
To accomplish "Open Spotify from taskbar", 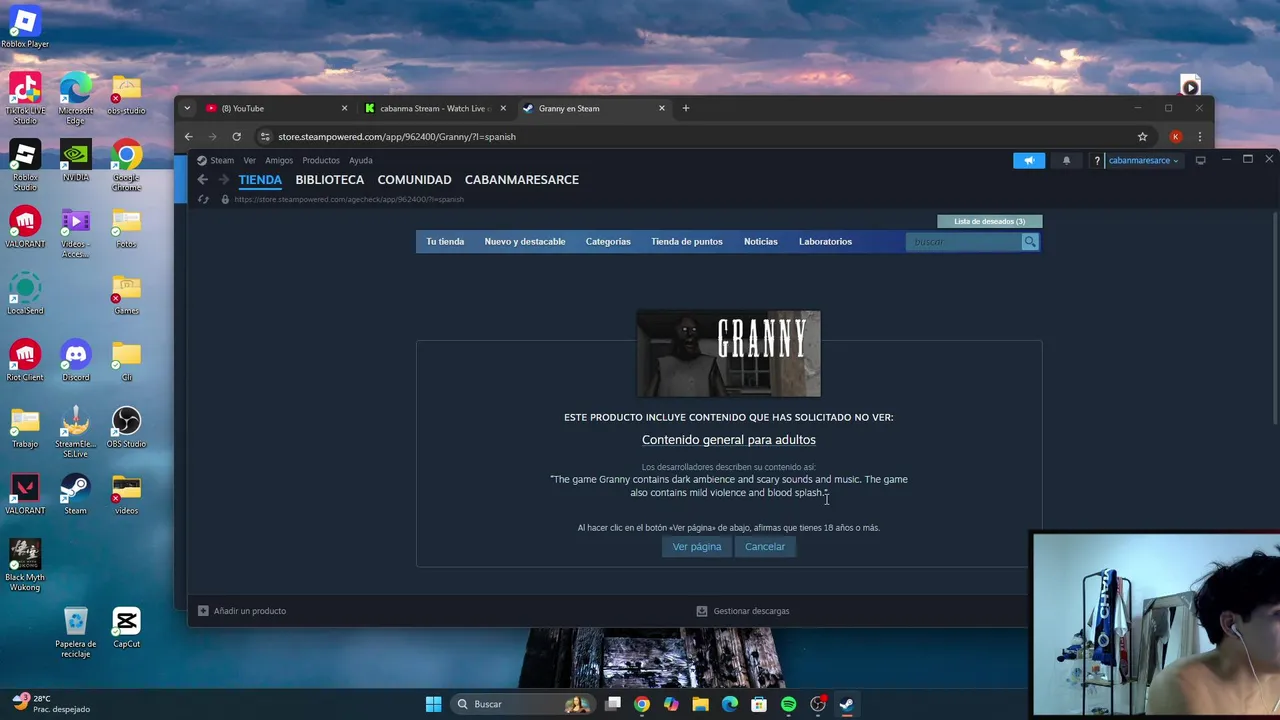I will coord(788,704).
